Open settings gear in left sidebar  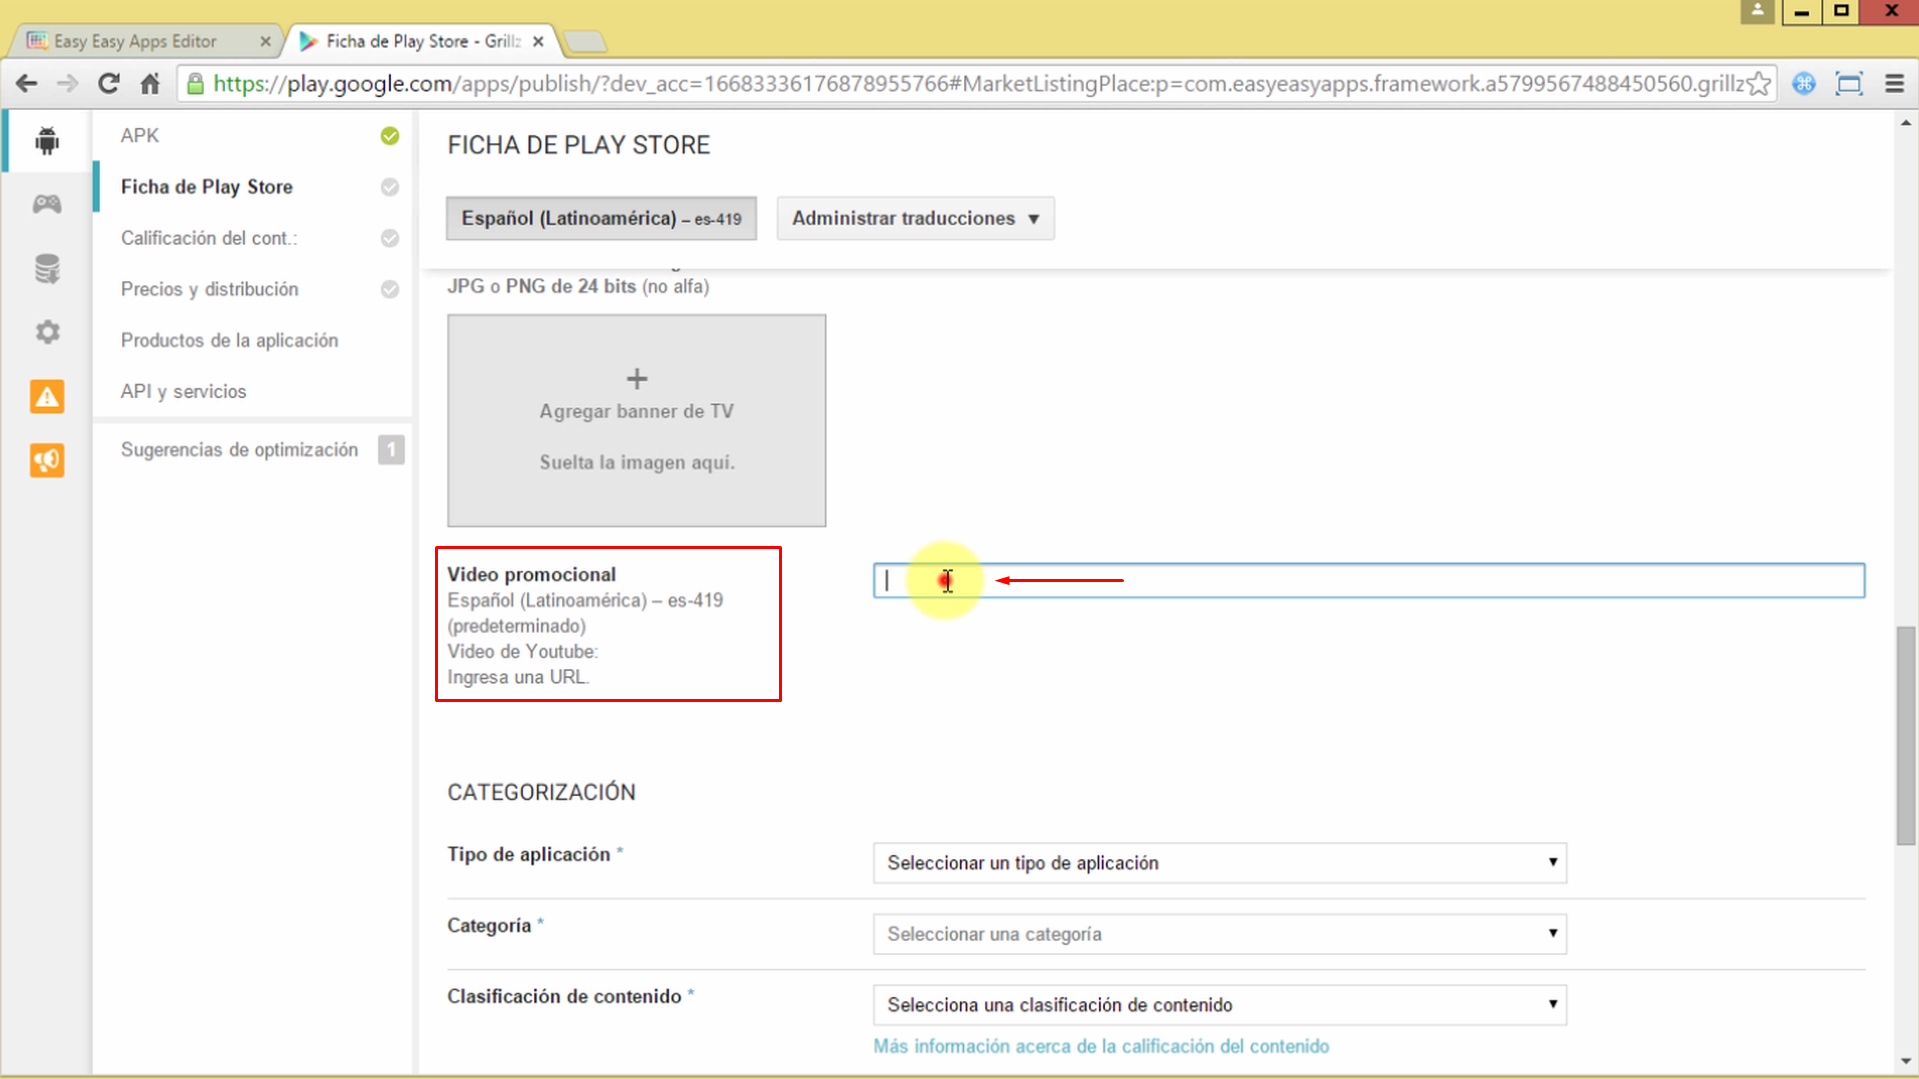47,332
